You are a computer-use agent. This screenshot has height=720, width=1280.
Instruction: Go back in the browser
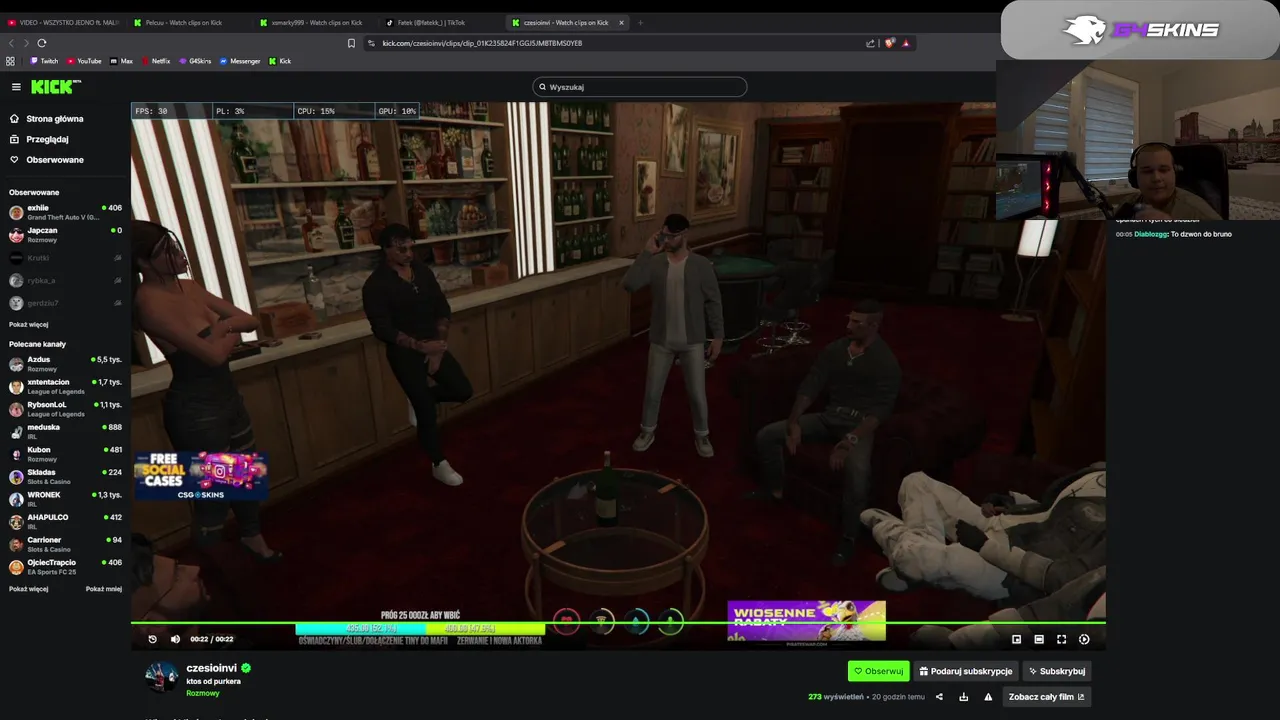11,43
